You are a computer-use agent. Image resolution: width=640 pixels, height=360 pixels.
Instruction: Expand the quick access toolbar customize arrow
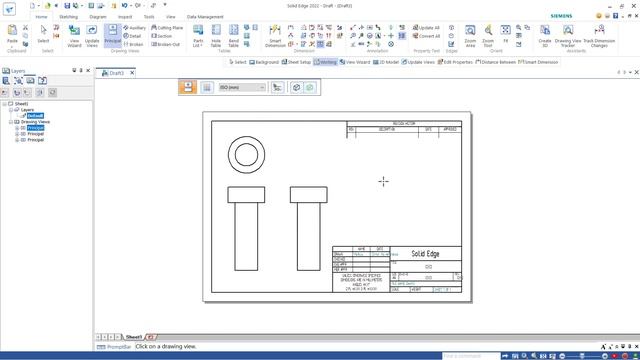[x=165, y=5]
